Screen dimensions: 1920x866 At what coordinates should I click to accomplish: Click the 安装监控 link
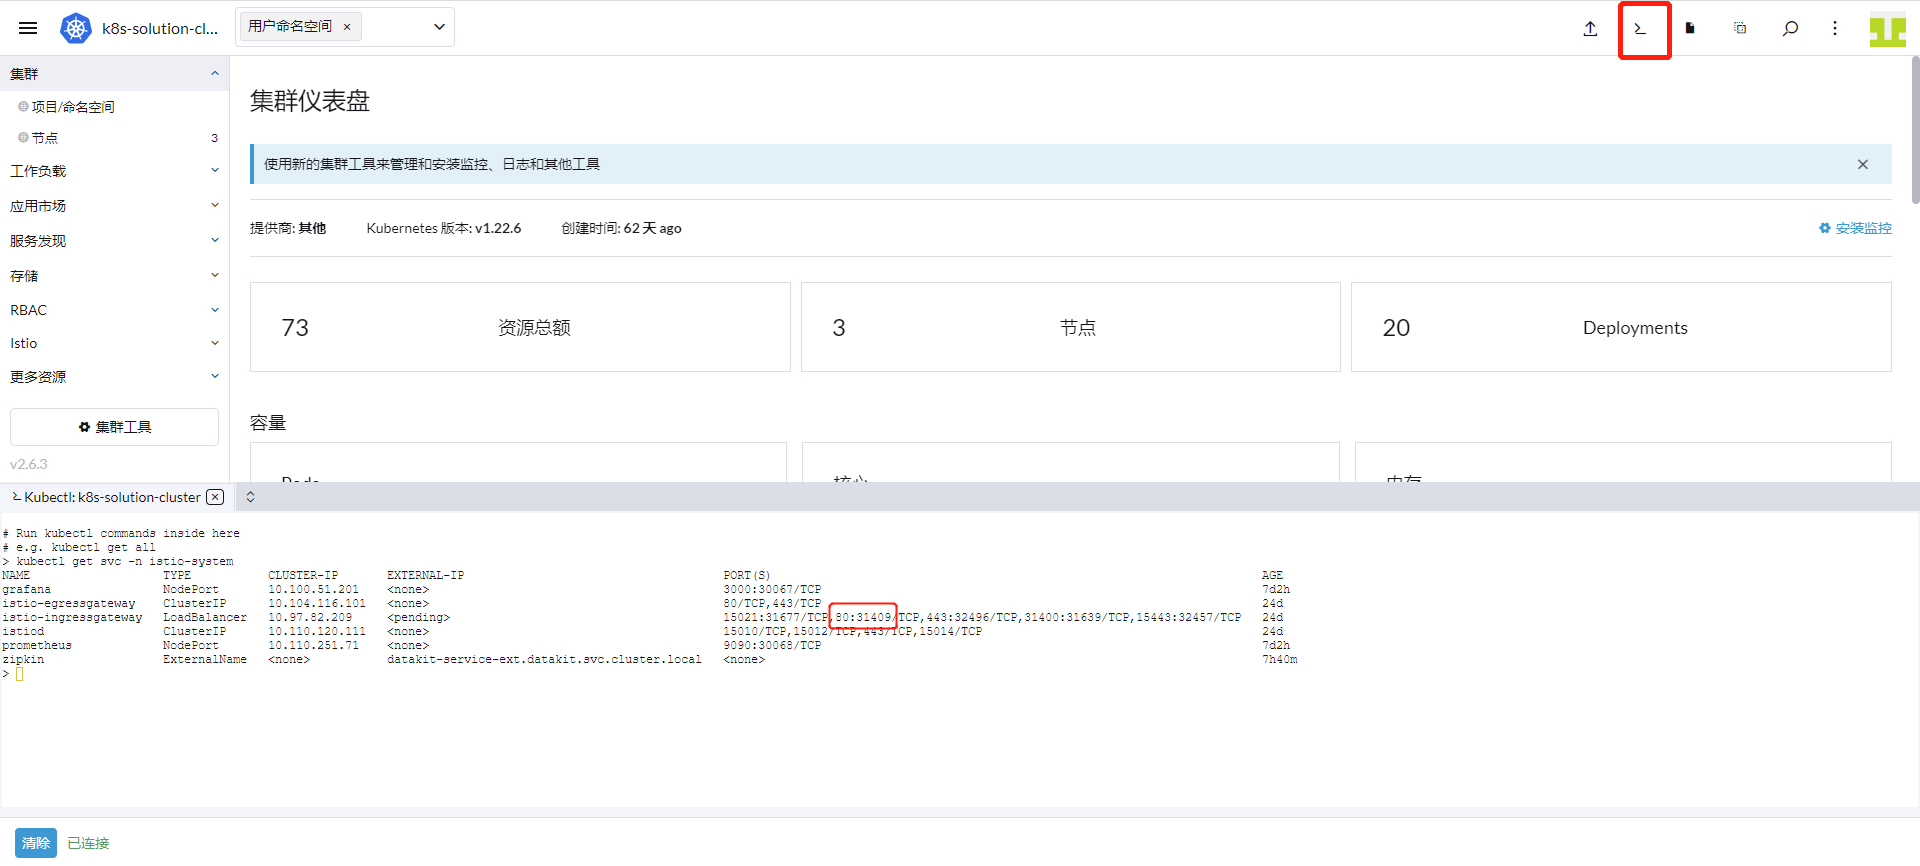1855,228
